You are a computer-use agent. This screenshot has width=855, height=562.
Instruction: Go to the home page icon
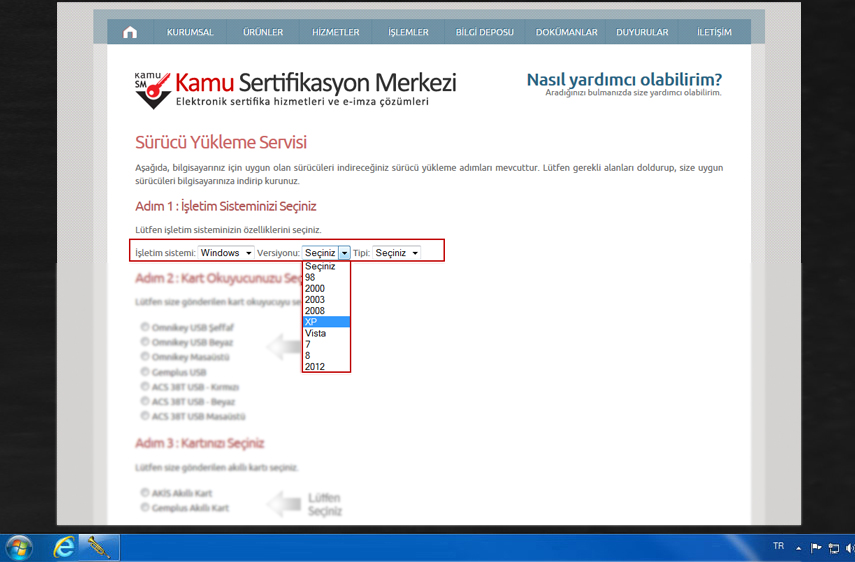click(130, 32)
